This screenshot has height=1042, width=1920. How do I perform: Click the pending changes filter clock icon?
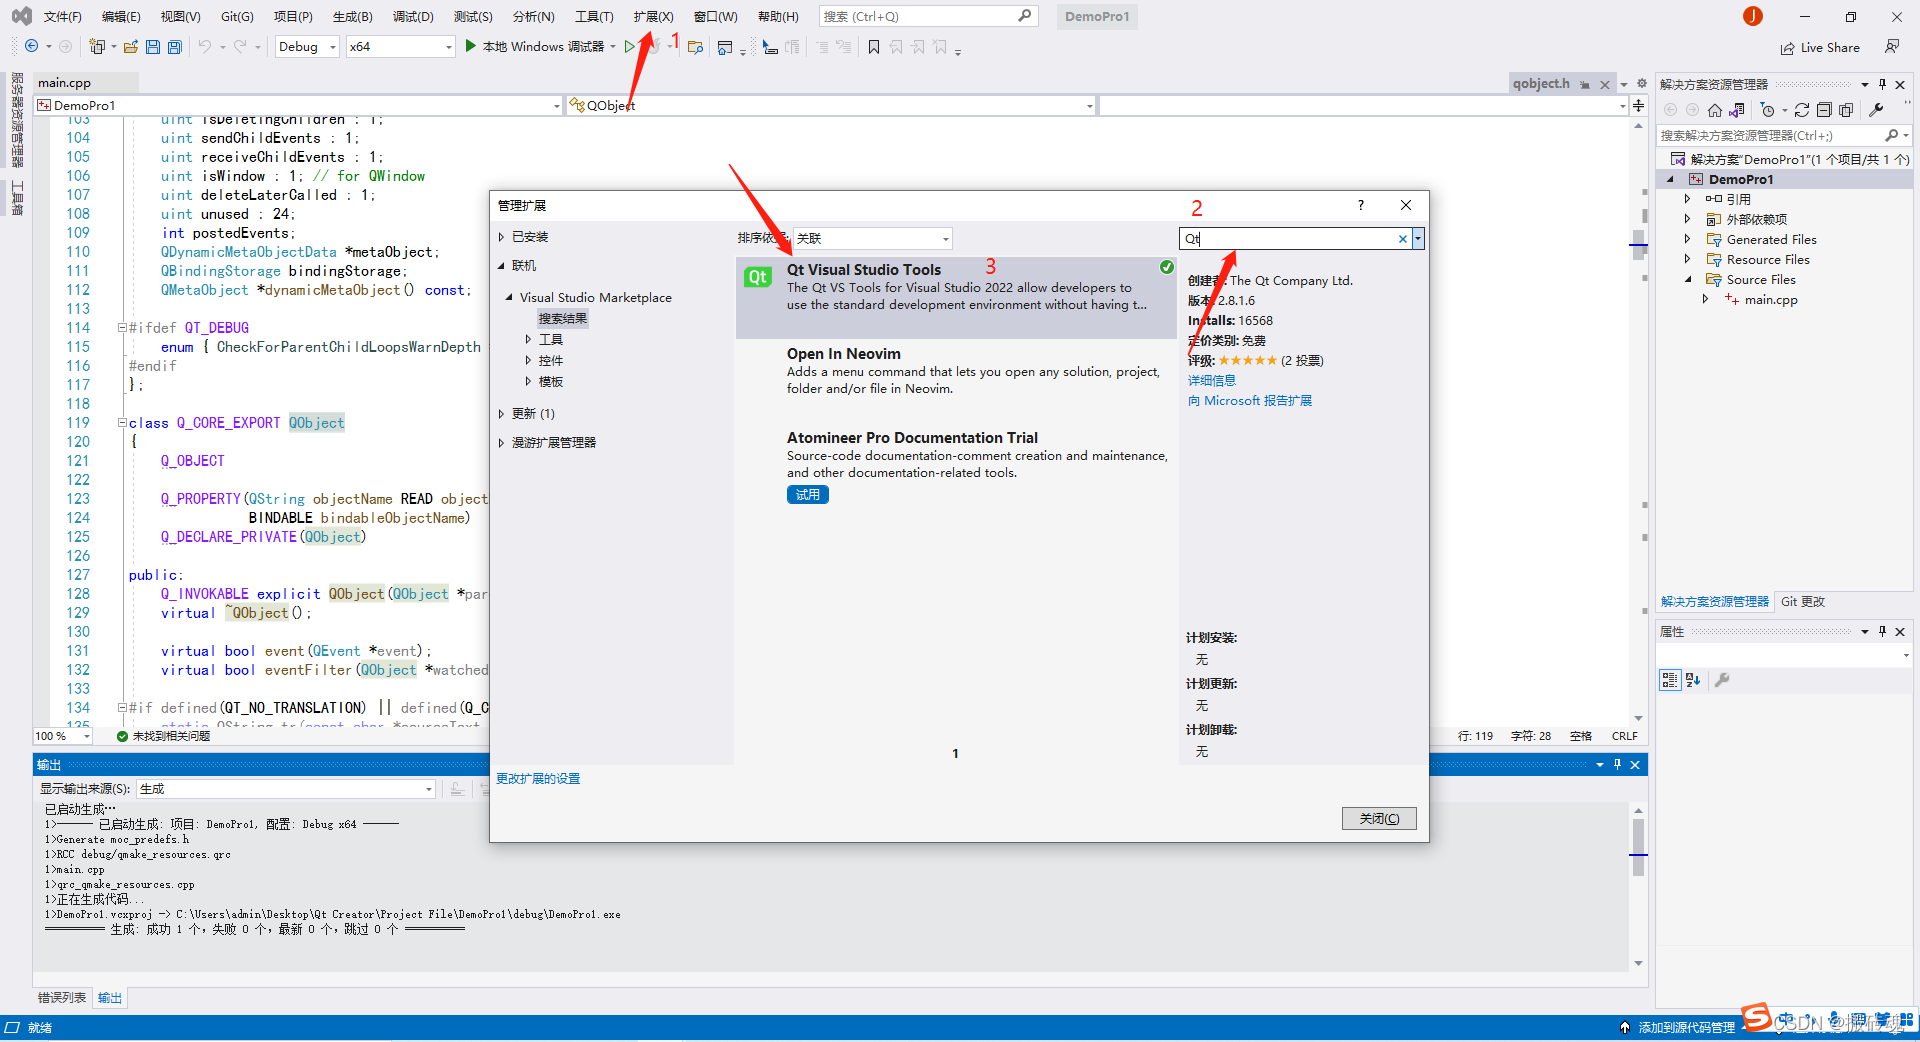pyautogui.click(x=1768, y=110)
